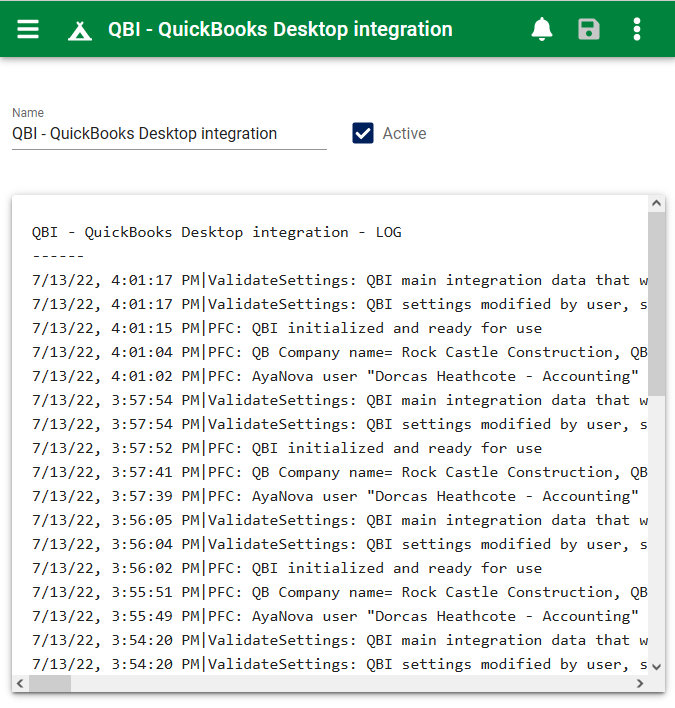Click the horizontal scrollbar thumb in log
The width and height of the screenshot is (675, 708).
pos(50,684)
